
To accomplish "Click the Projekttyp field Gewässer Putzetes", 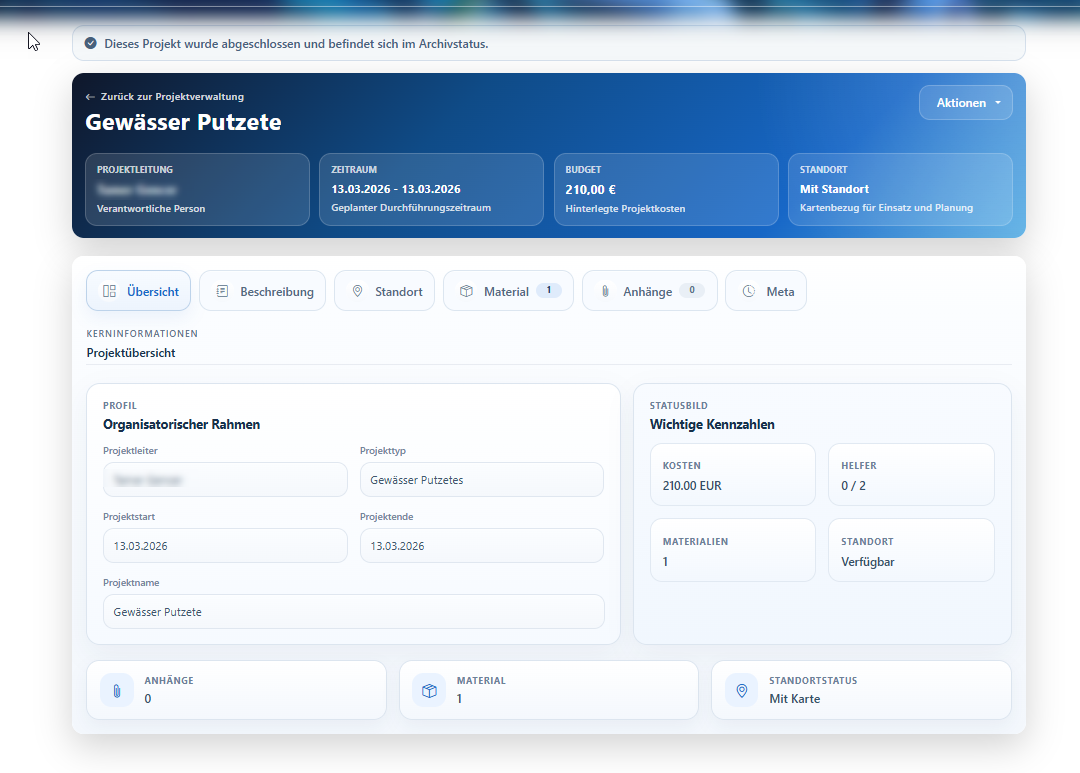I will pyautogui.click(x=481, y=480).
